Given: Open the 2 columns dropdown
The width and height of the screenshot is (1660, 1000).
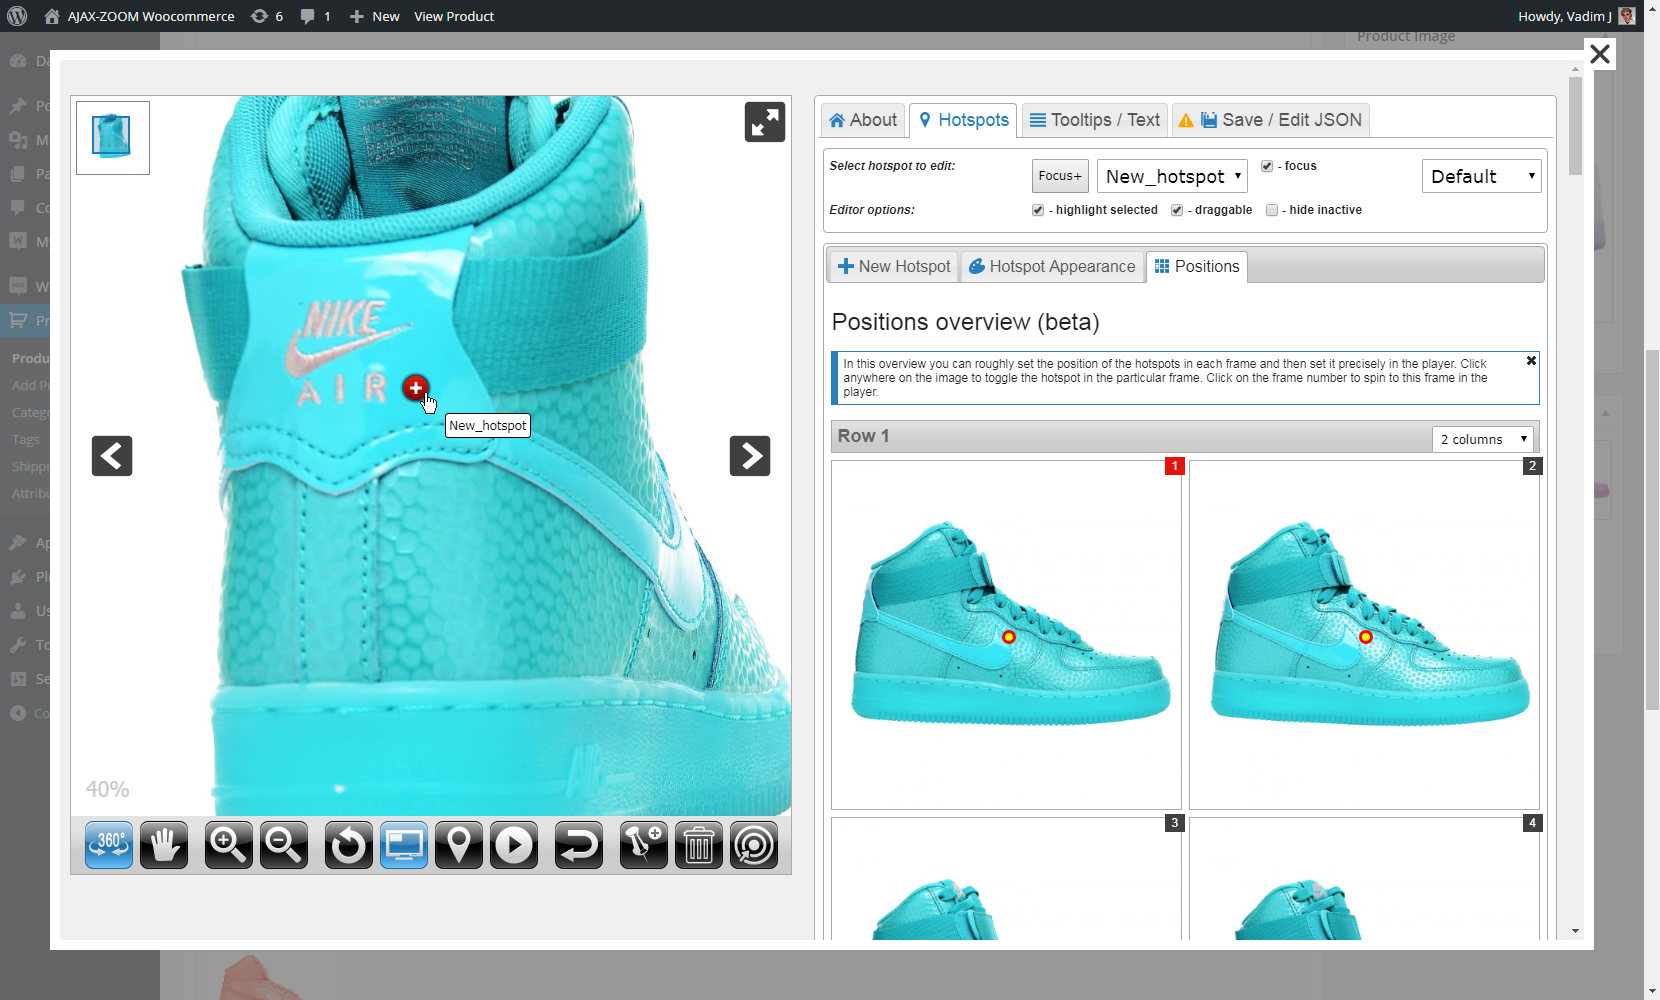Looking at the screenshot, I should (1483, 439).
